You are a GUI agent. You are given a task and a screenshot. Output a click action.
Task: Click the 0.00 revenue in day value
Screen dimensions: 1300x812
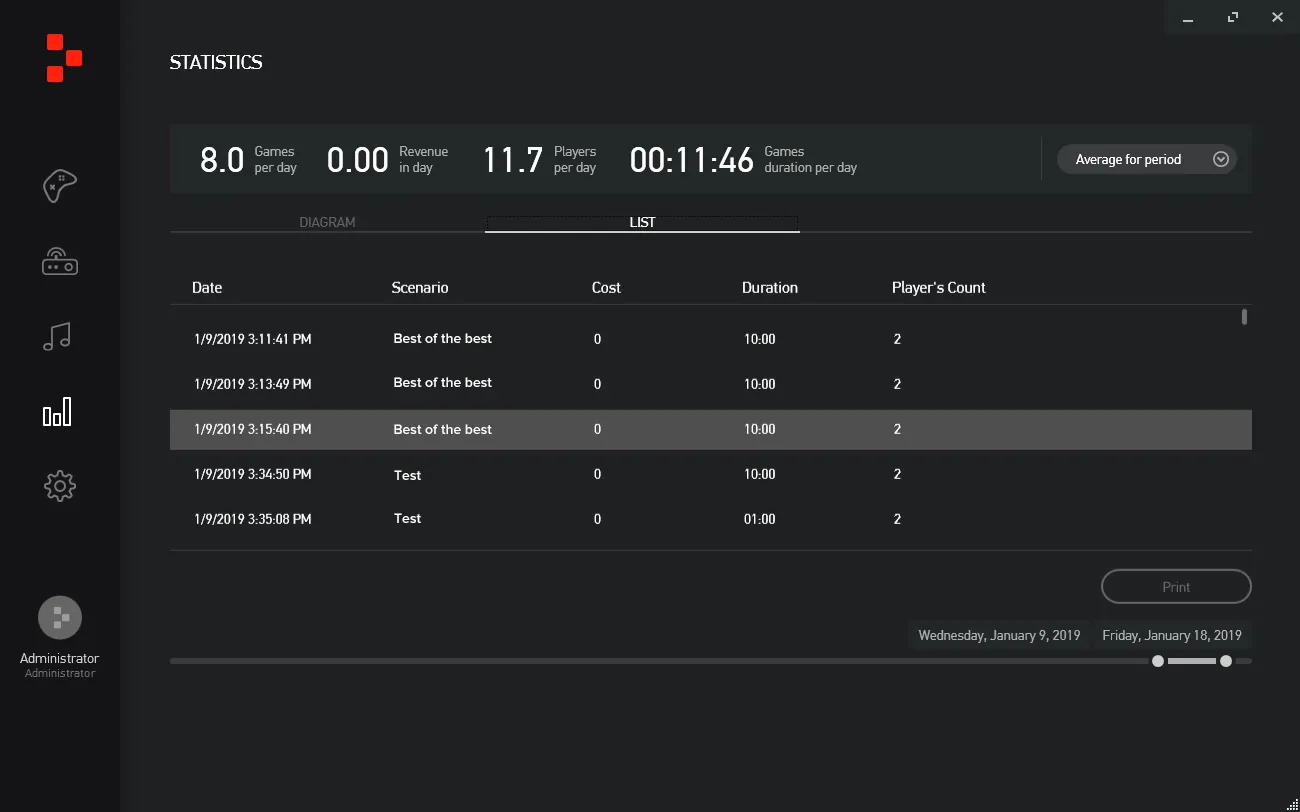point(357,160)
